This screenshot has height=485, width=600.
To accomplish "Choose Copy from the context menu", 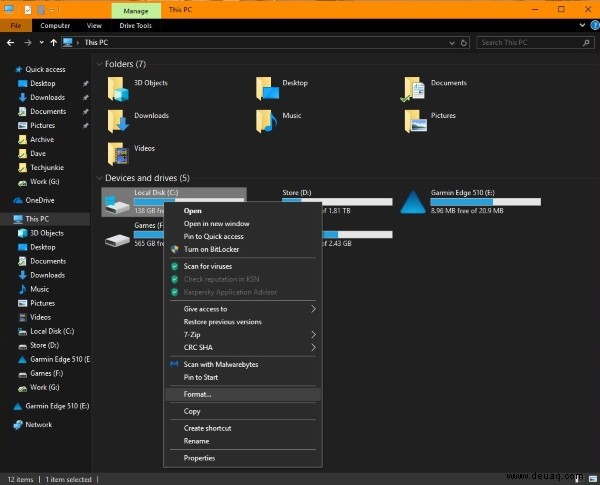I will [243, 411].
